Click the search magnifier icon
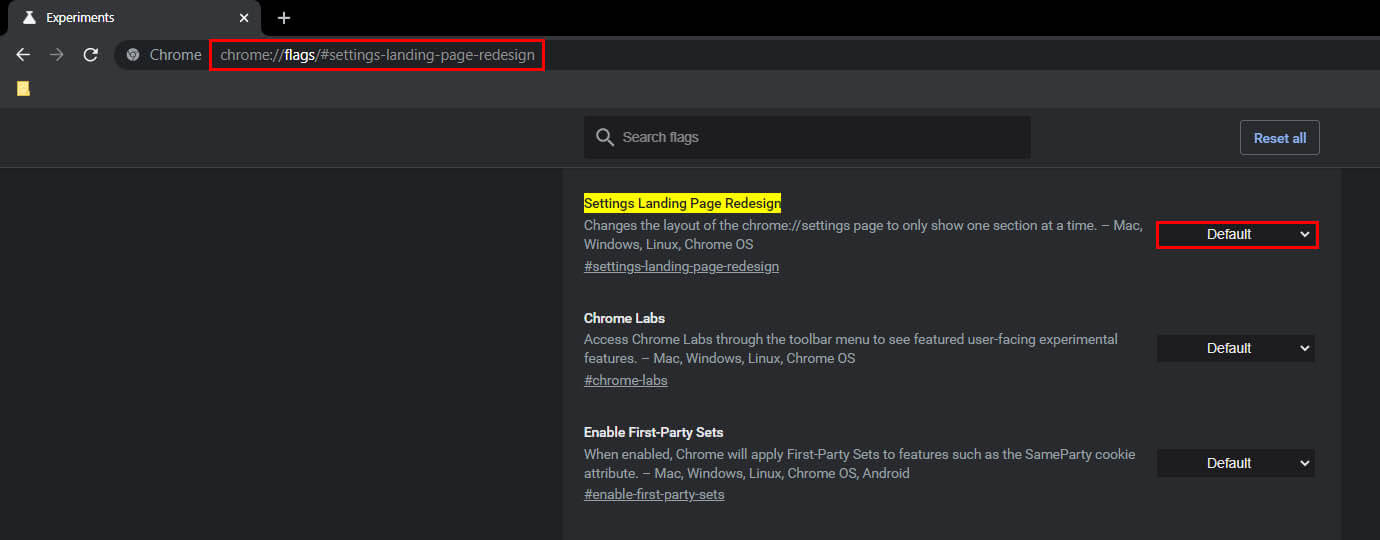The height and width of the screenshot is (540, 1380). [604, 137]
